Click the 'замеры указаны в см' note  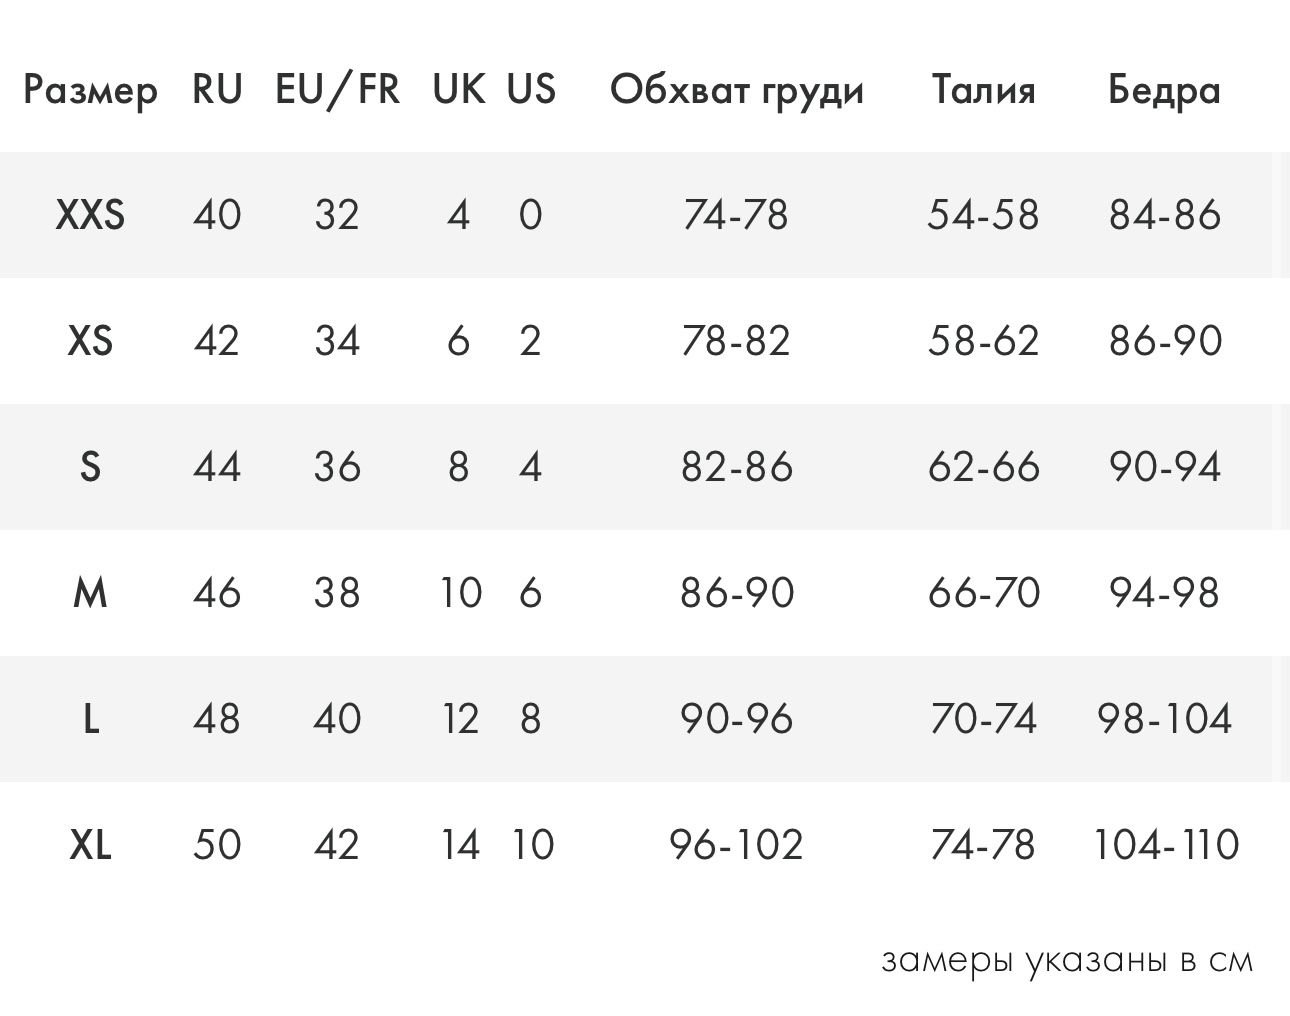[x=1067, y=961]
